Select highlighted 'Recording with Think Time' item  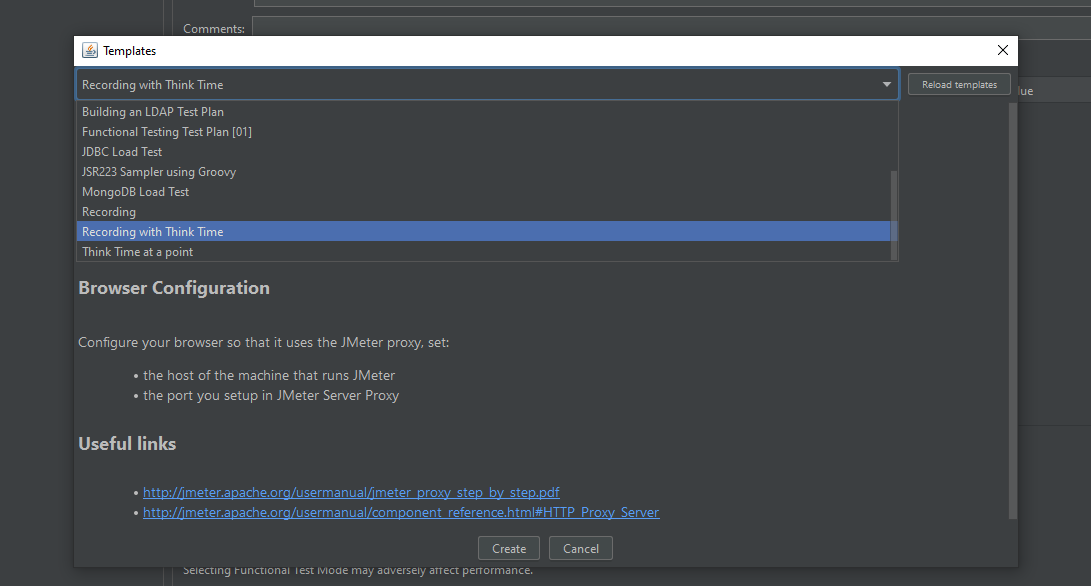coord(484,232)
